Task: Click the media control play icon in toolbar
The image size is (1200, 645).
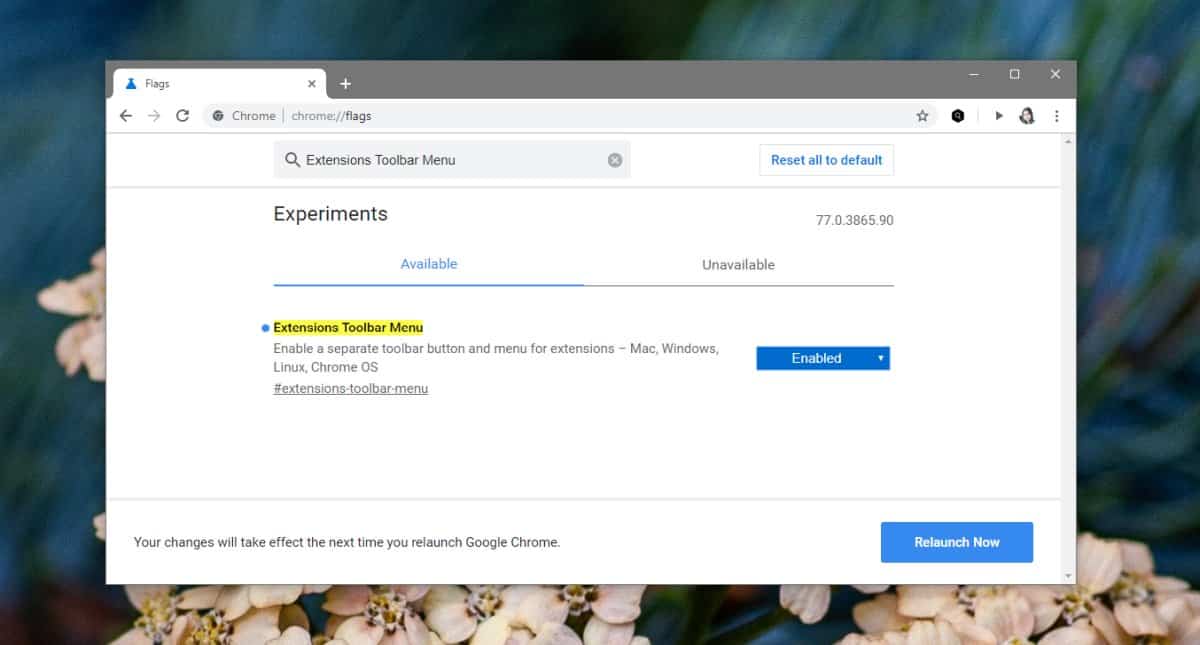Action: (x=998, y=116)
